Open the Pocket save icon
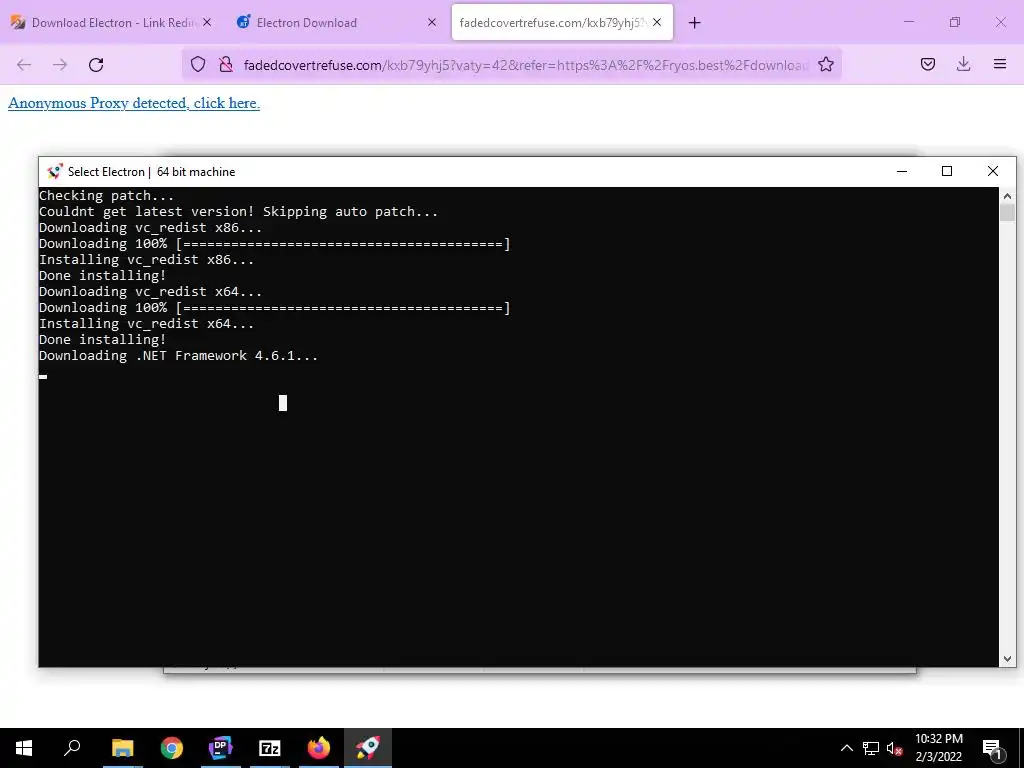 pyautogui.click(x=927, y=64)
